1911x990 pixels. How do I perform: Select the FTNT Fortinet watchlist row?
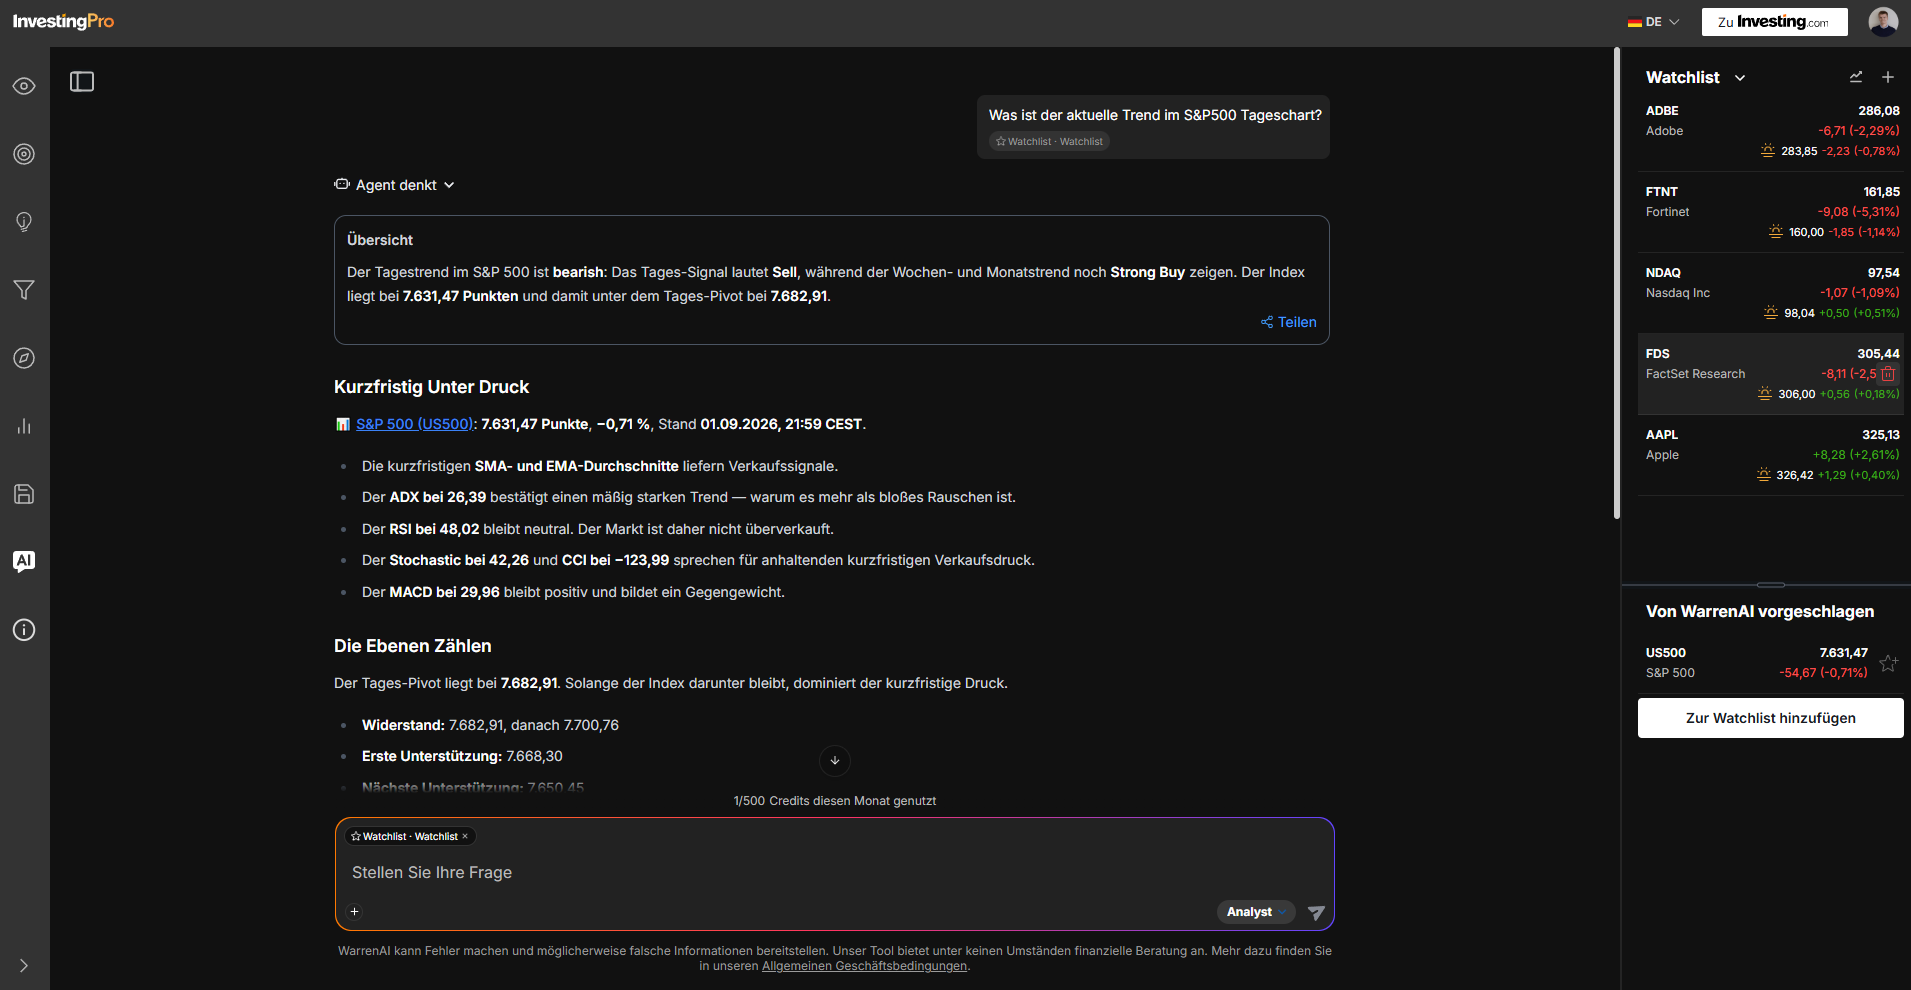[x=1771, y=212]
